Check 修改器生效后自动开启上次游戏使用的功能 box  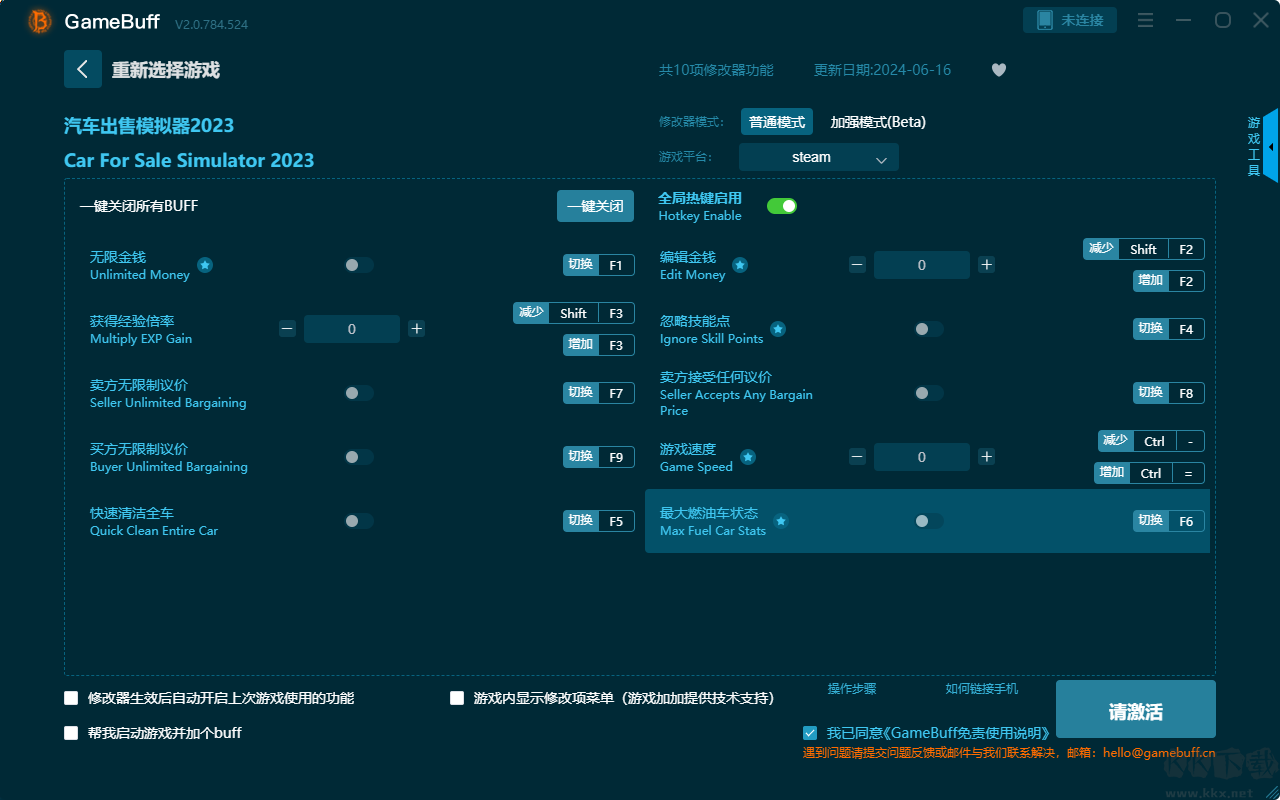[x=71, y=698]
